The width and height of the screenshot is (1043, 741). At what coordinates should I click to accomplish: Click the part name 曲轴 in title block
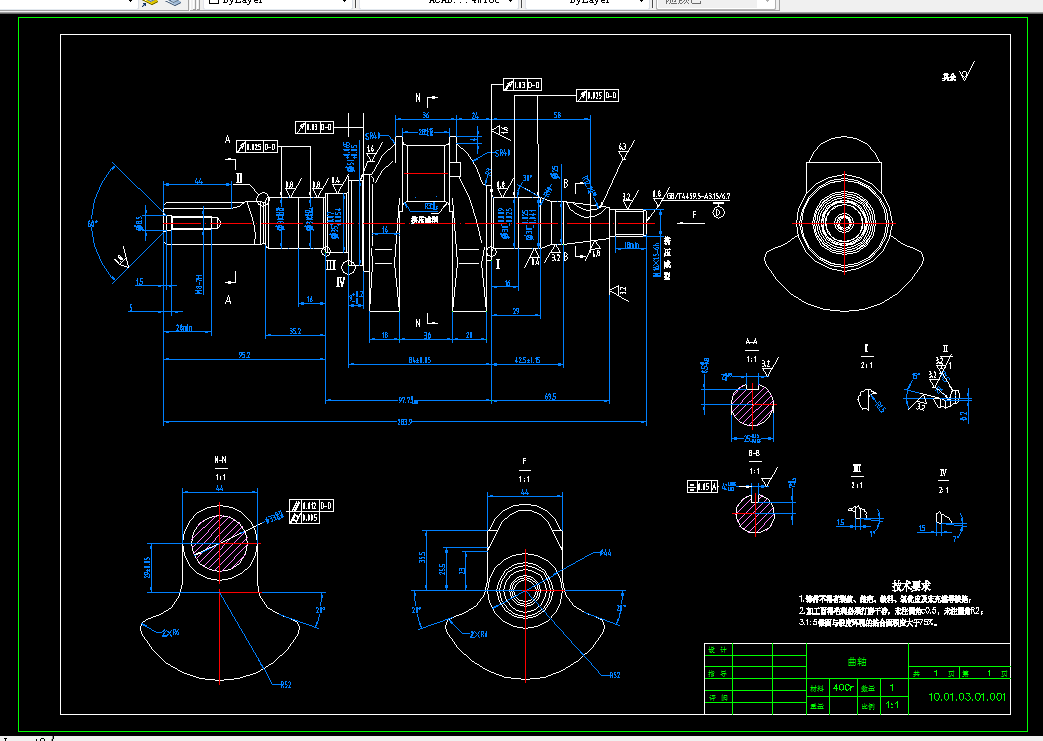(857, 662)
